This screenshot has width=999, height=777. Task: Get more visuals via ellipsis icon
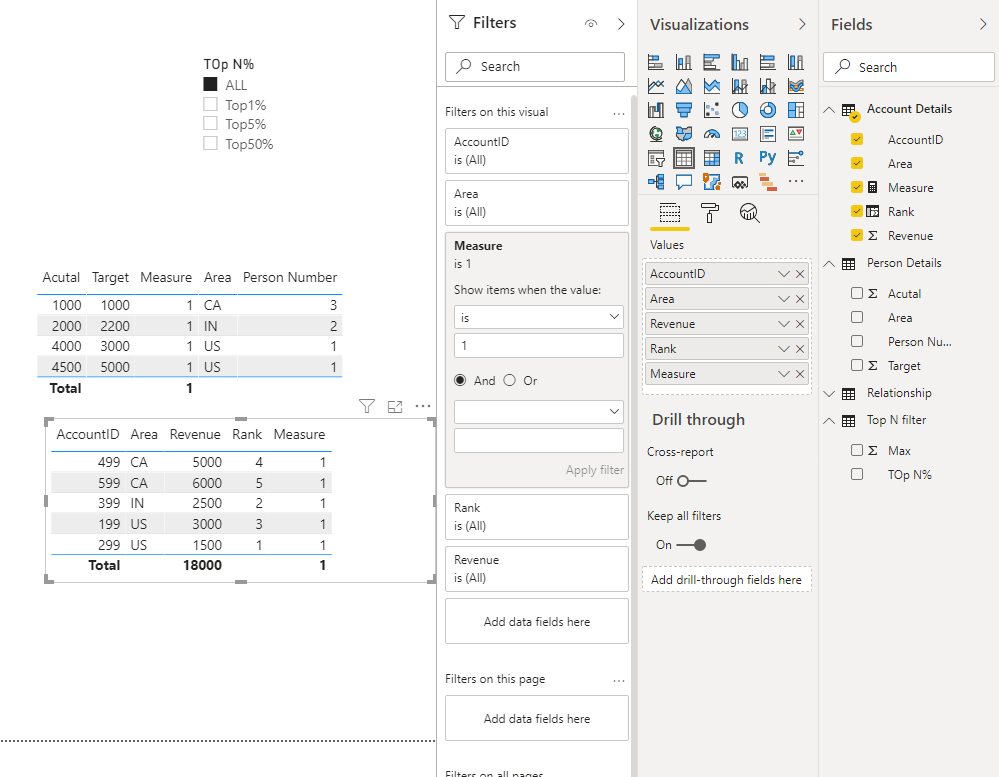(796, 182)
